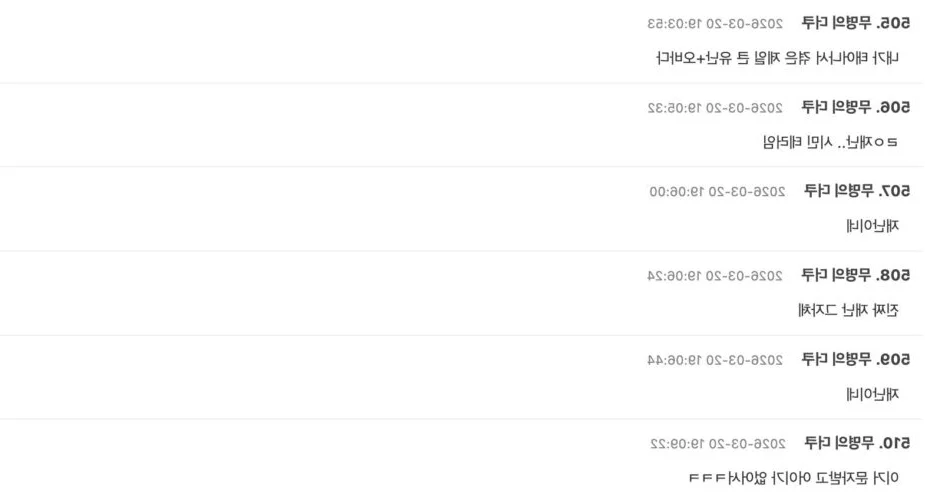
Task: Click the 무명의 더쿠 name on comment 505
Action: pyautogui.click(x=836, y=24)
